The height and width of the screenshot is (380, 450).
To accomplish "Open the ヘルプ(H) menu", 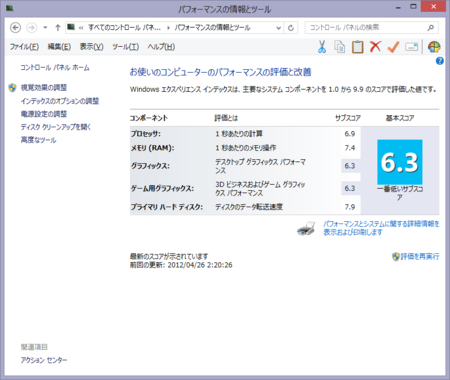I will (161, 47).
